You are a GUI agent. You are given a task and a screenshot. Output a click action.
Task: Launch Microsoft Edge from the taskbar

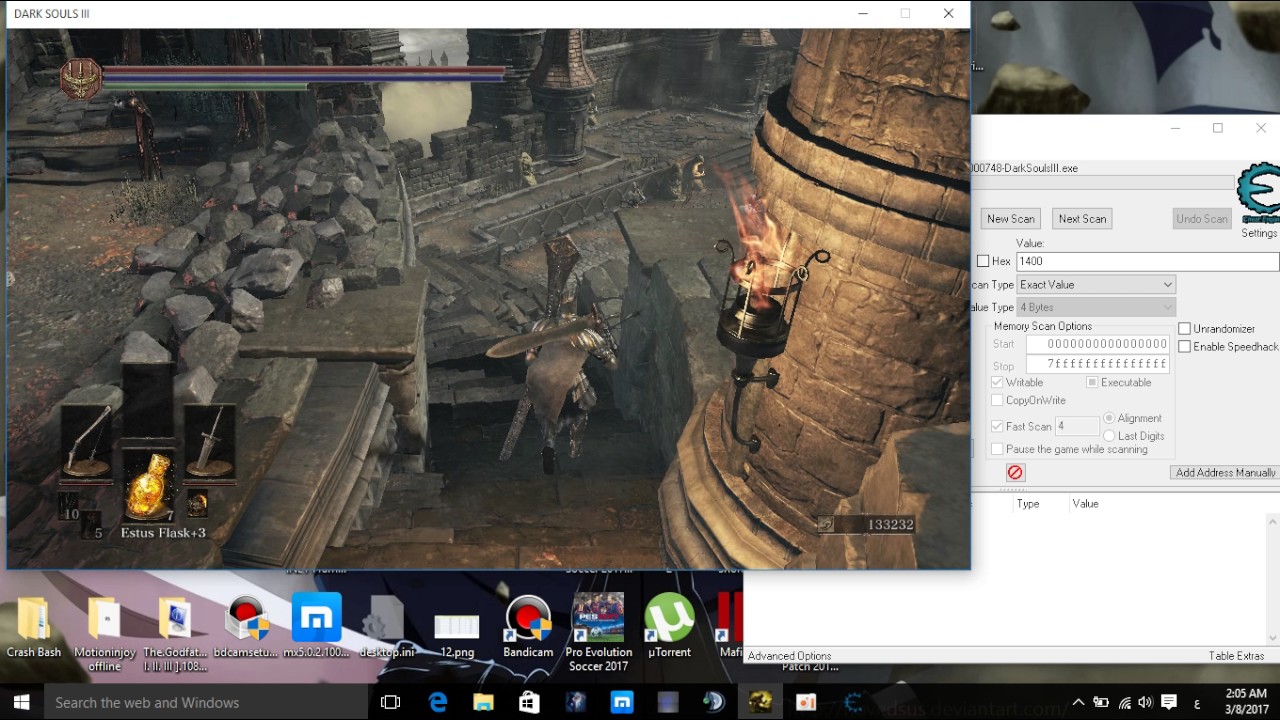(x=438, y=702)
